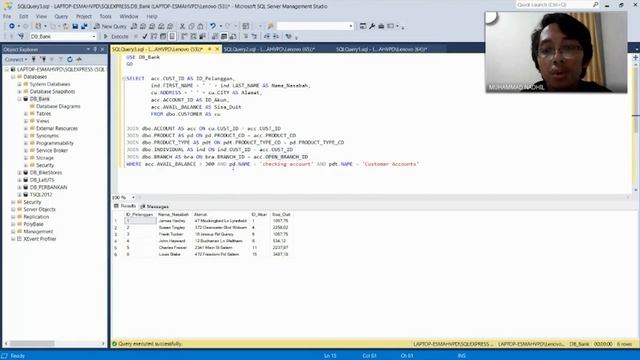Open the find combo box dropdown in the toolbar
Screen dimensions: 640x360
click(x=351, y=26)
